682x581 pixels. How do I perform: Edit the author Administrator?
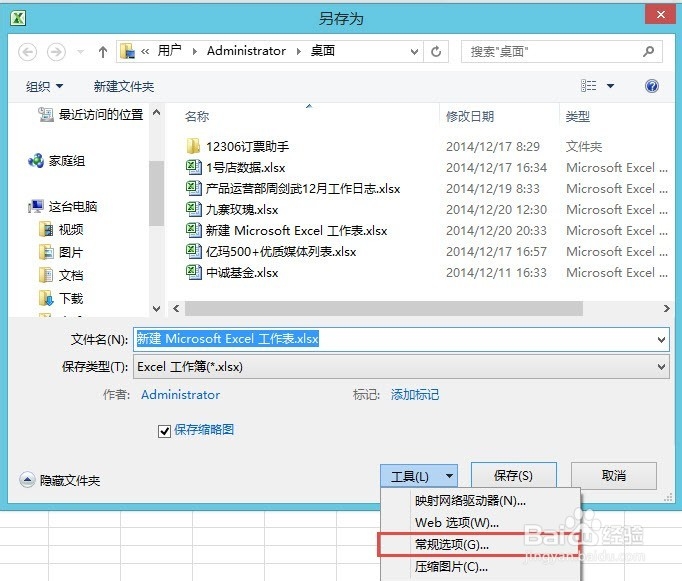tap(181, 394)
